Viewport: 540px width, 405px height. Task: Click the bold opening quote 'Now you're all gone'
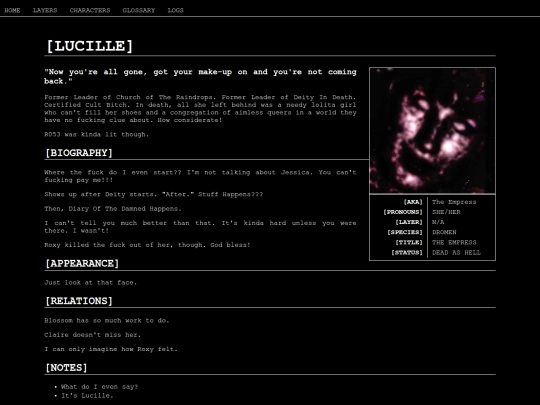pyautogui.click(x=200, y=76)
